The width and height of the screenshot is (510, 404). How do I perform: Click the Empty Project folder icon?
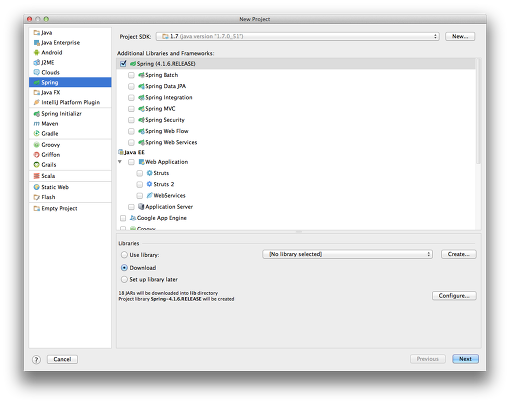pos(37,209)
